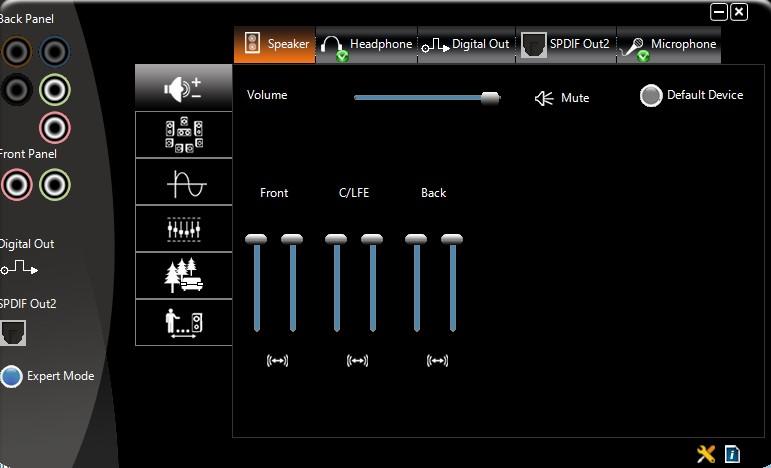Image resolution: width=771 pixels, height=468 pixels.
Task: Click the Back channel label
Action: coord(433,193)
